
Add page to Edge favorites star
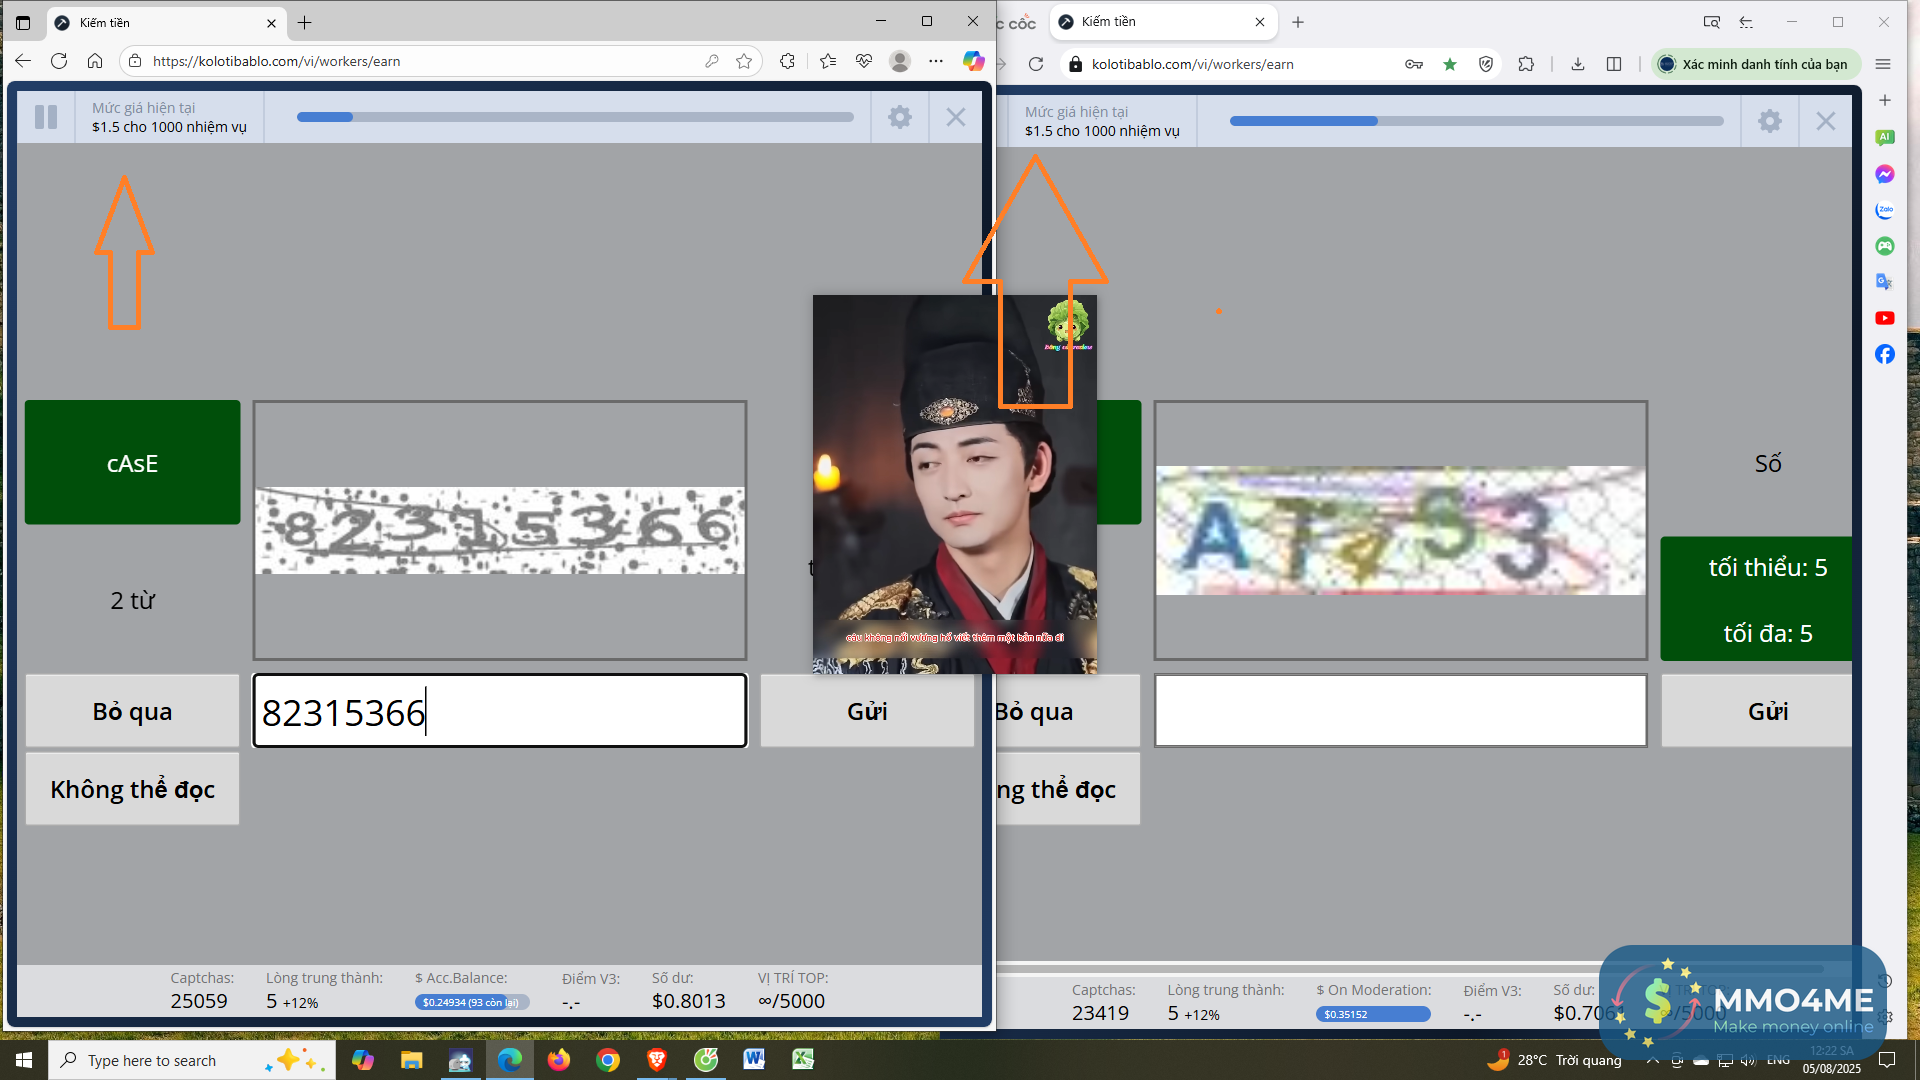(744, 61)
